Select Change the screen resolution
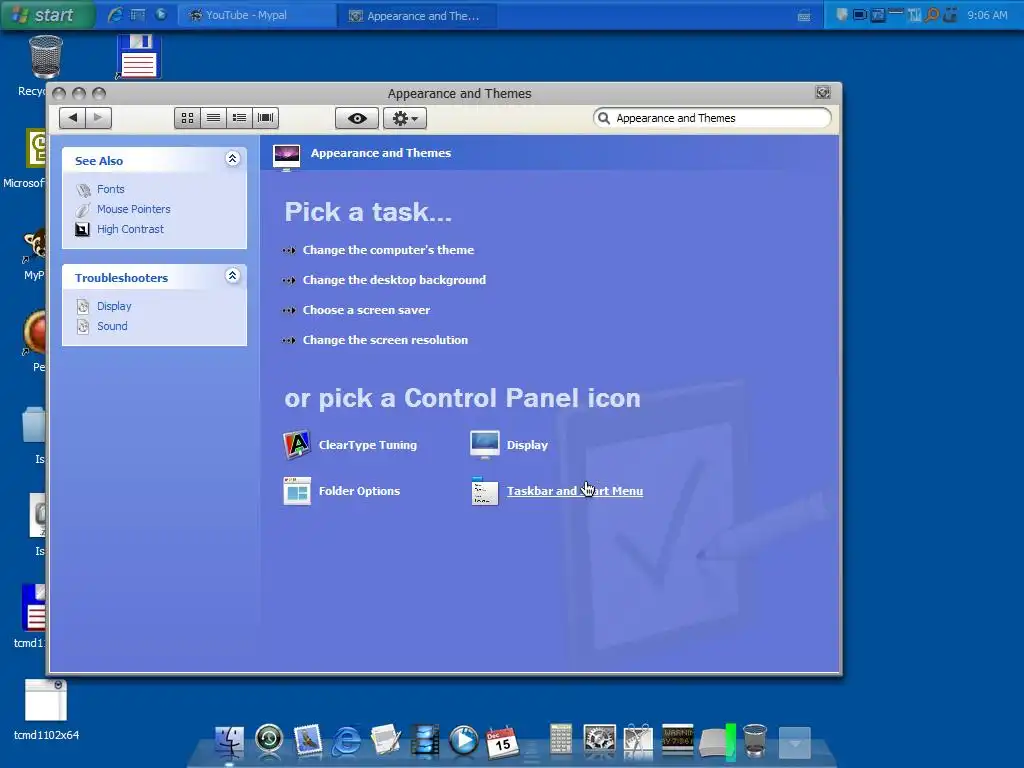 click(385, 340)
